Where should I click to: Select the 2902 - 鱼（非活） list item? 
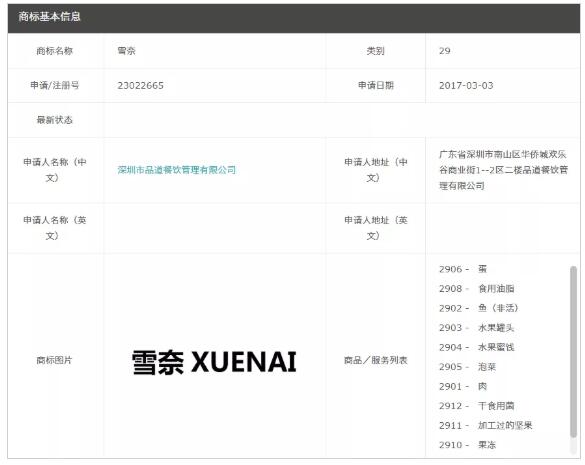click(x=479, y=308)
